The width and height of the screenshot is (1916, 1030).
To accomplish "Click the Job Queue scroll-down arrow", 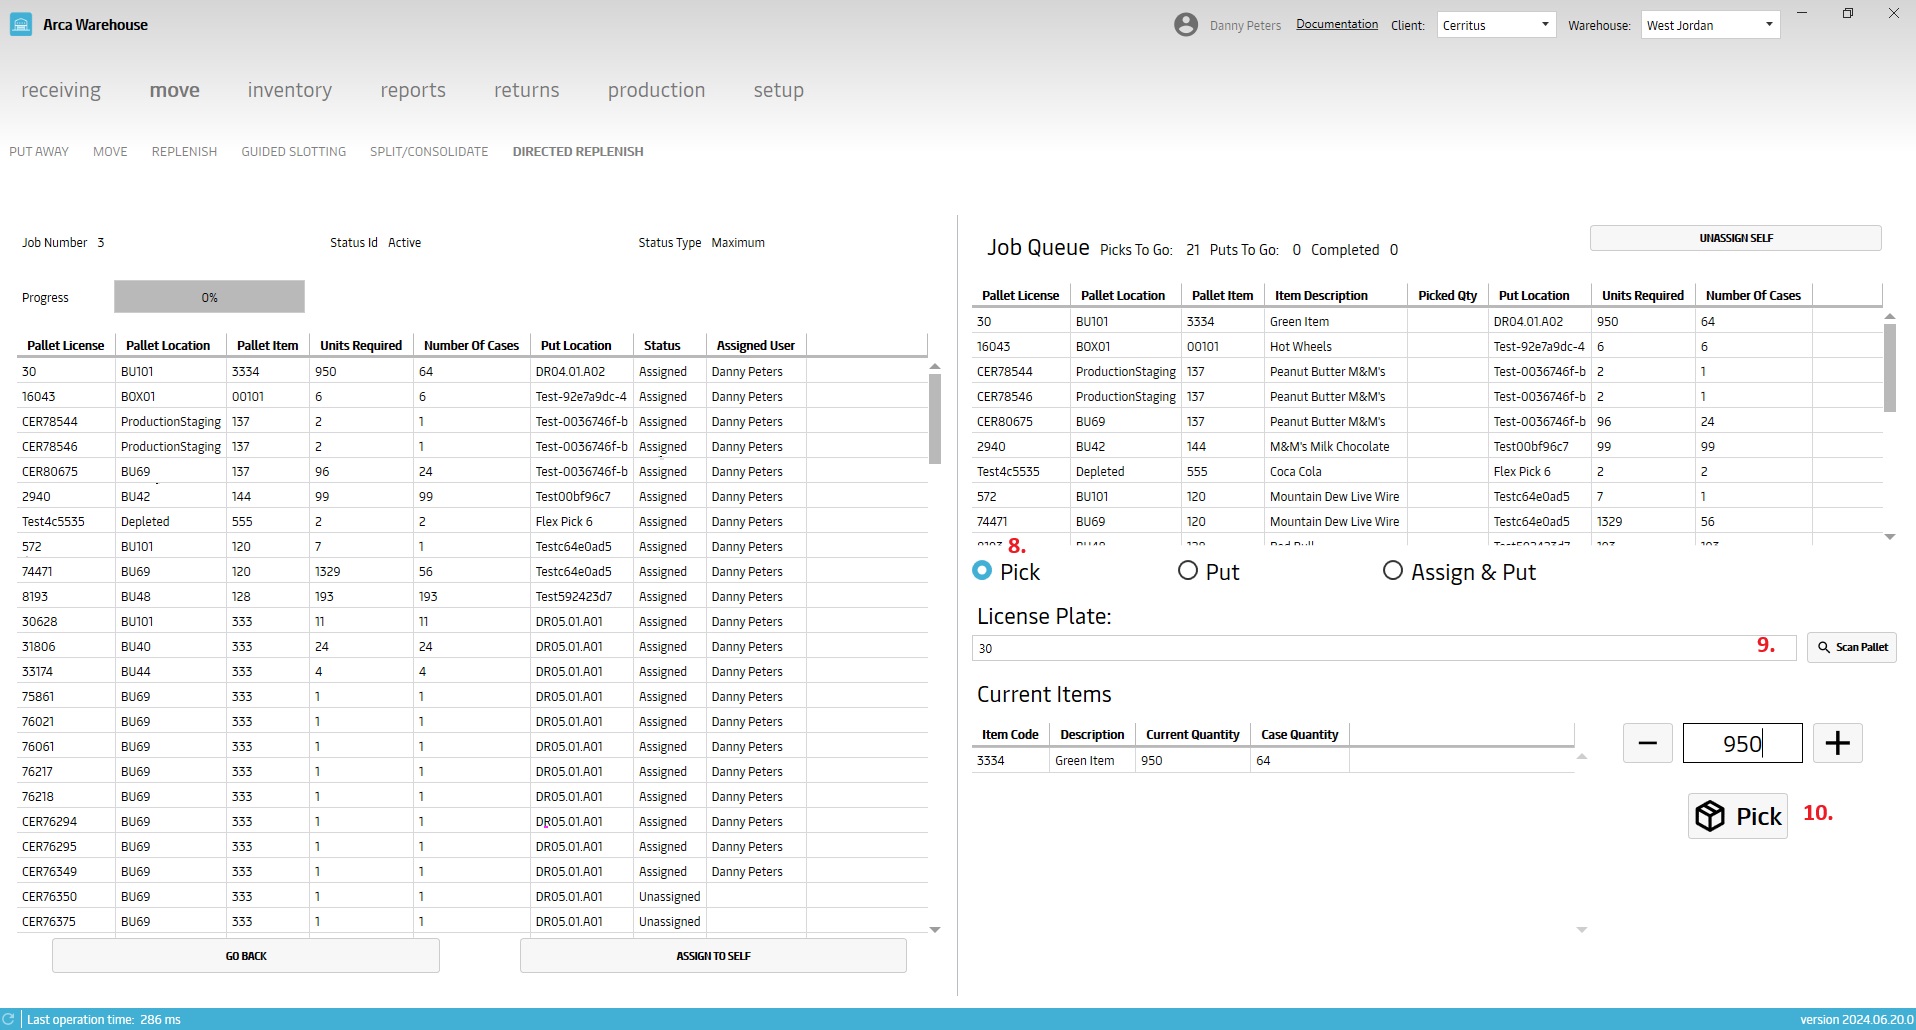I will pos(1889,537).
